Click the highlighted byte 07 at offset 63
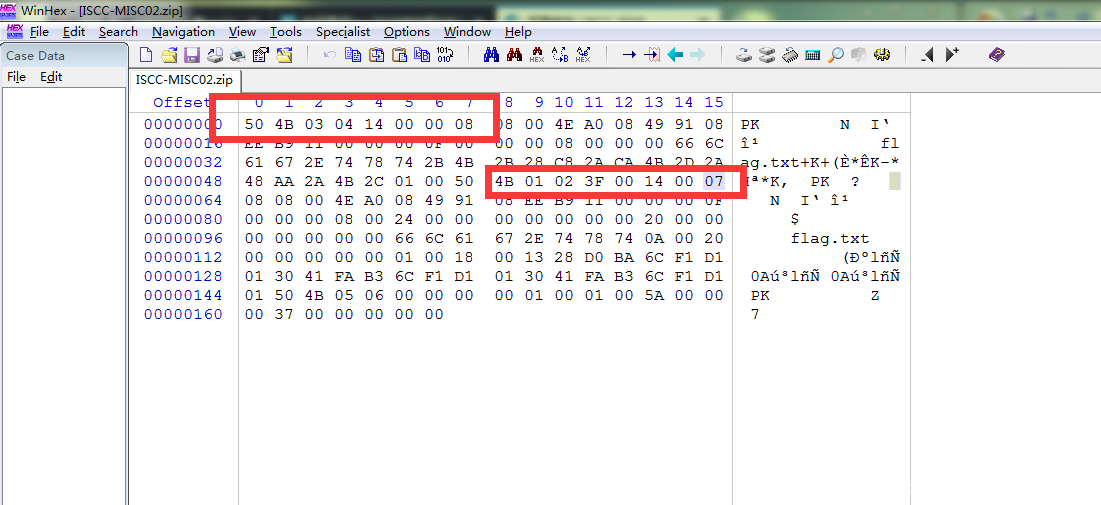Image resolution: width=1101 pixels, height=505 pixels. (x=714, y=182)
